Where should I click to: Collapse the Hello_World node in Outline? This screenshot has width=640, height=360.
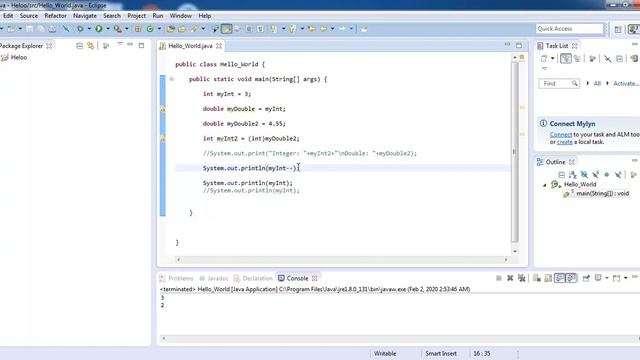point(544,185)
